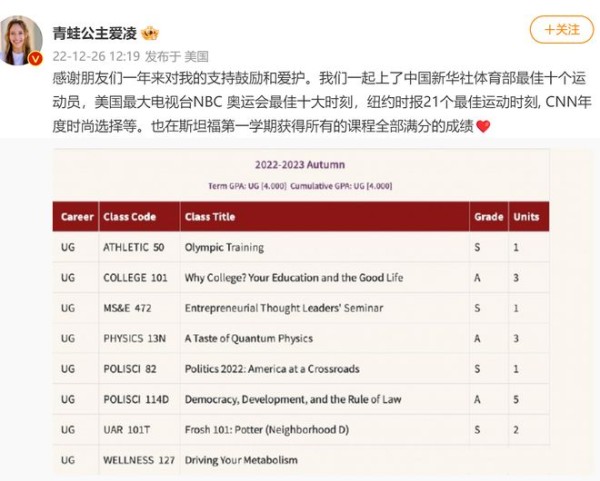
Task: Open the username 青蛙公主爱凌
Action: click(95, 33)
